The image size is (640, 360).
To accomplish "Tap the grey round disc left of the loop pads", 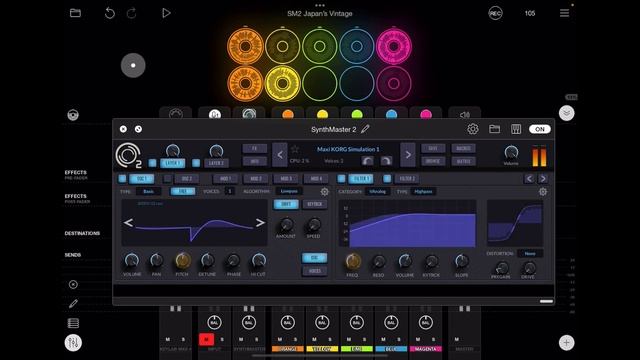I will tap(133, 65).
